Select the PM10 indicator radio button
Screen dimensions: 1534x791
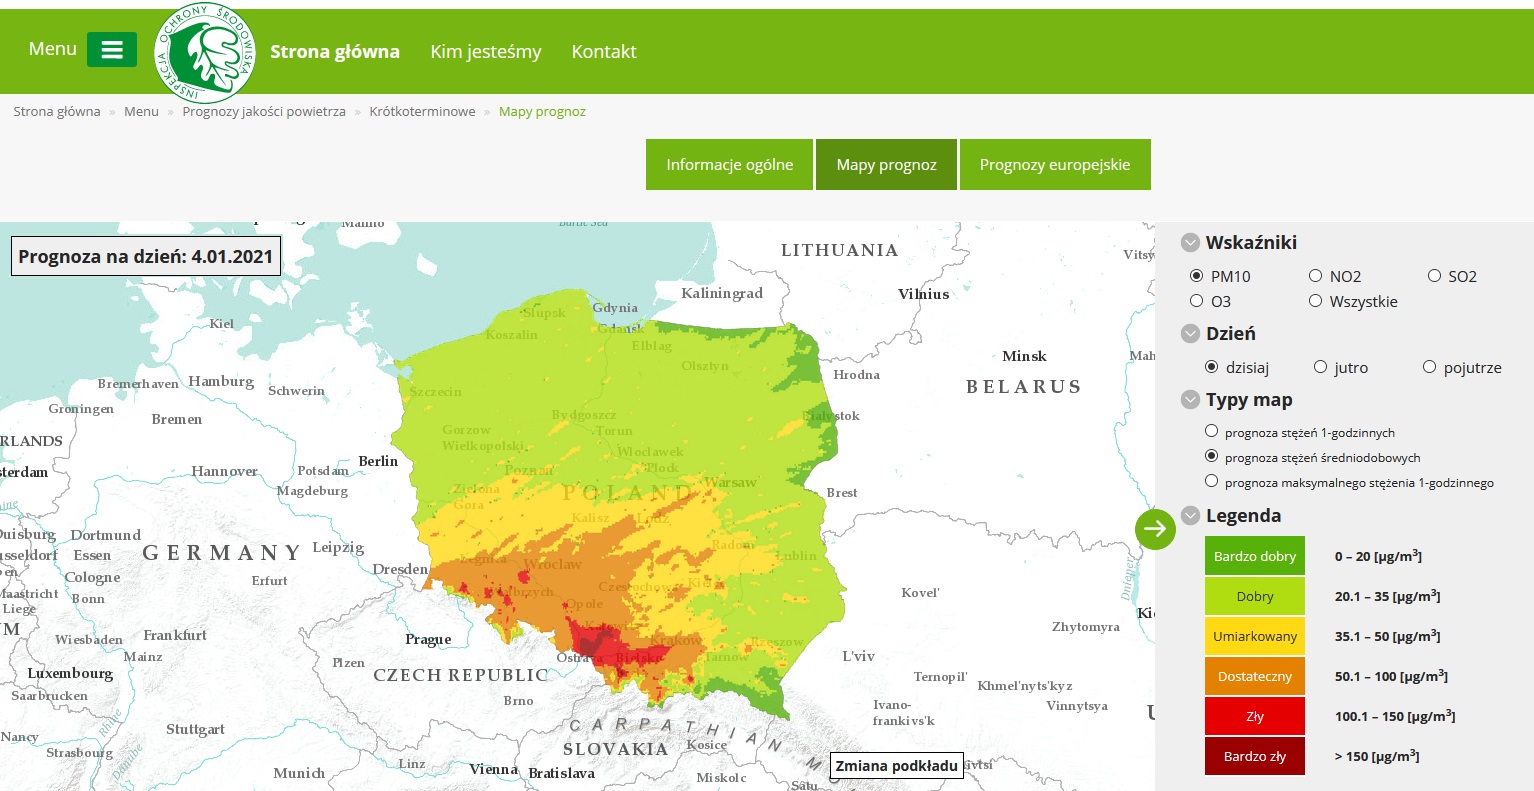(1197, 275)
